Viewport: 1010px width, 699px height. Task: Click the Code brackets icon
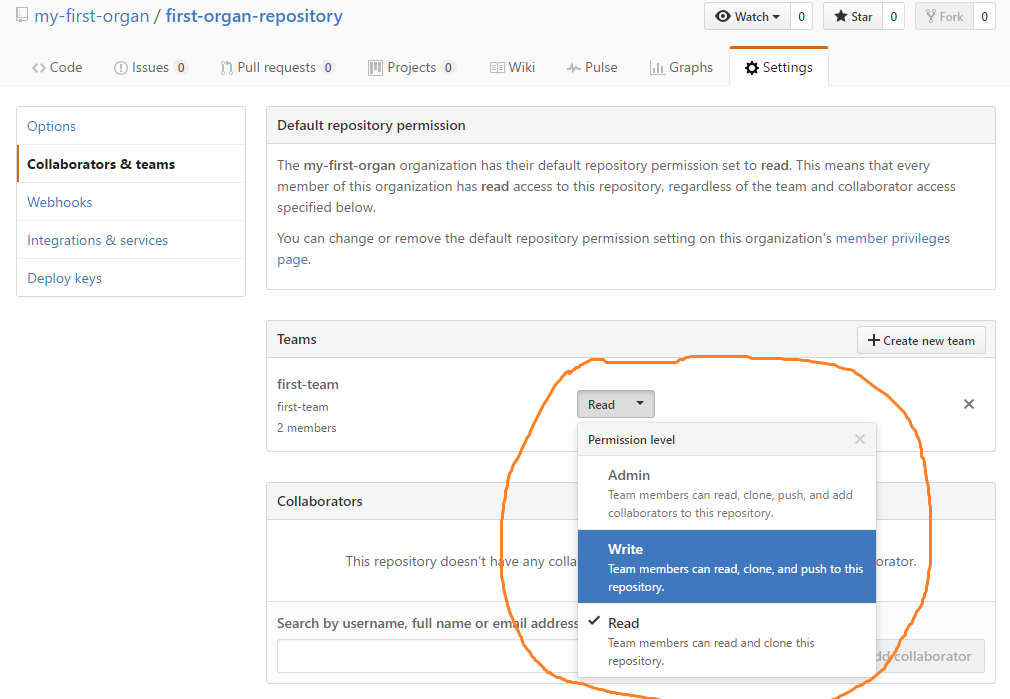(x=39, y=68)
